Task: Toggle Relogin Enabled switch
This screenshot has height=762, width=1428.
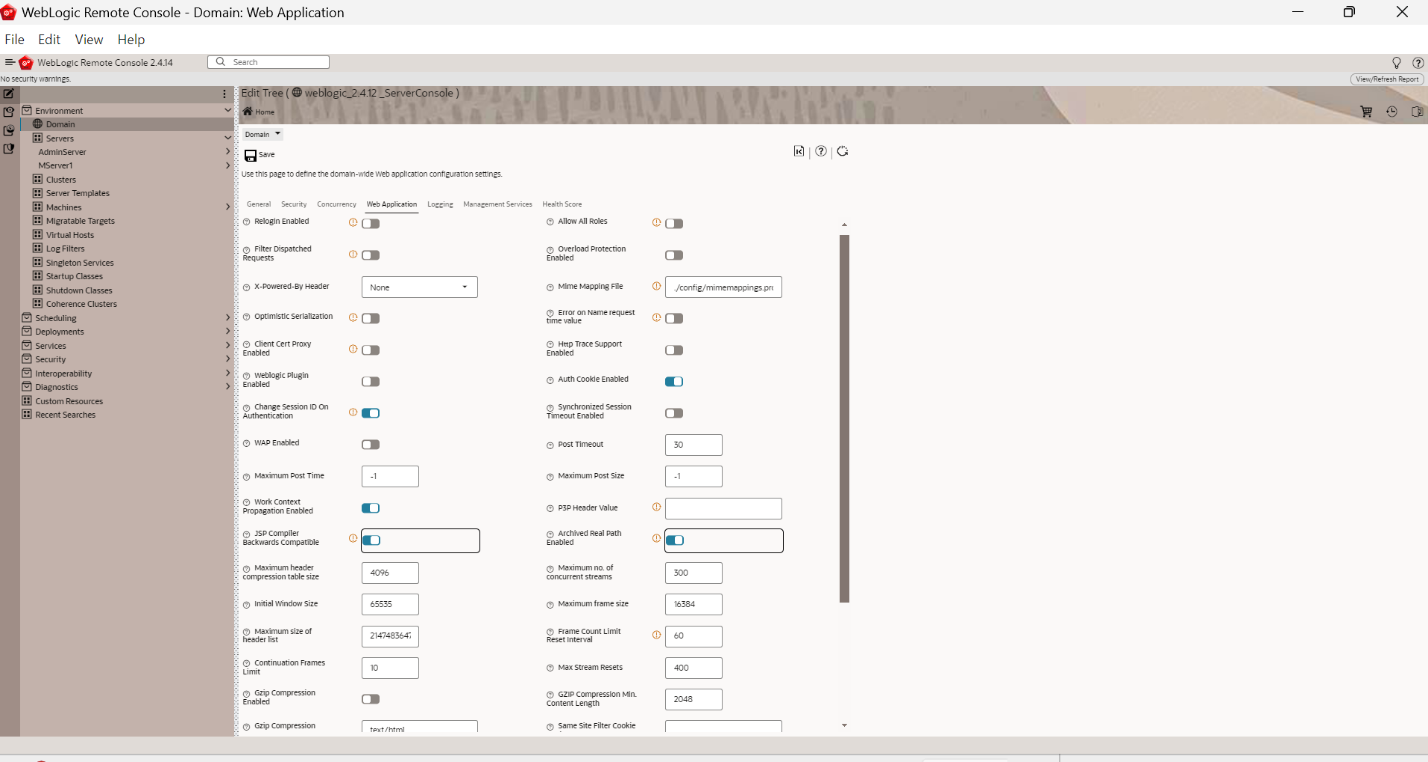Action: pyautogui.click(x=370, y=223)
